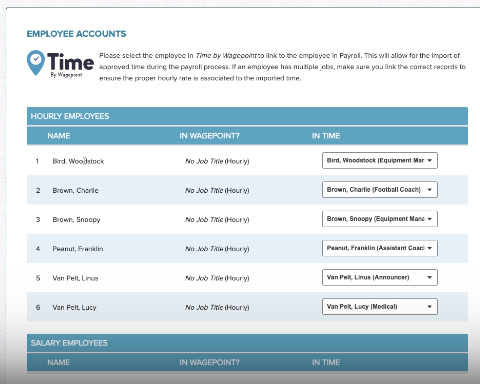Click In Wagepoint? header under Hourly Employees

point(209,136)
